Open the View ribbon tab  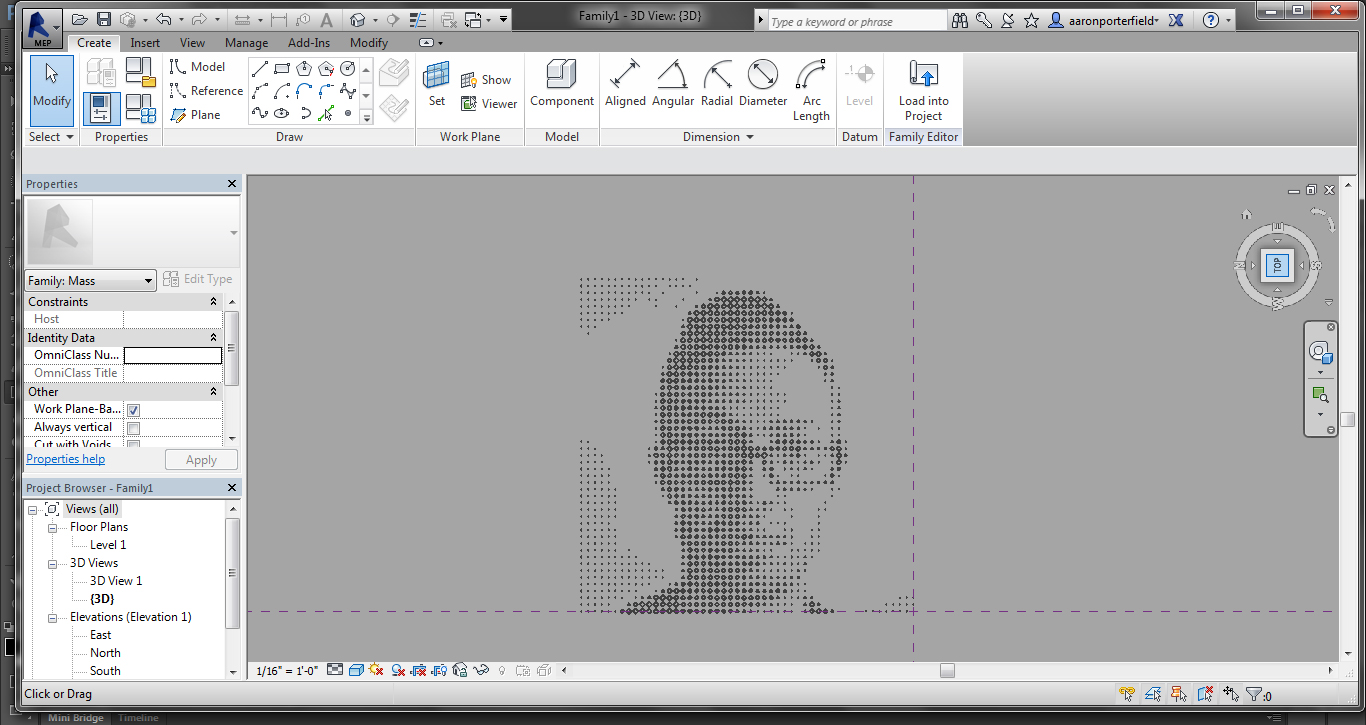192,43
